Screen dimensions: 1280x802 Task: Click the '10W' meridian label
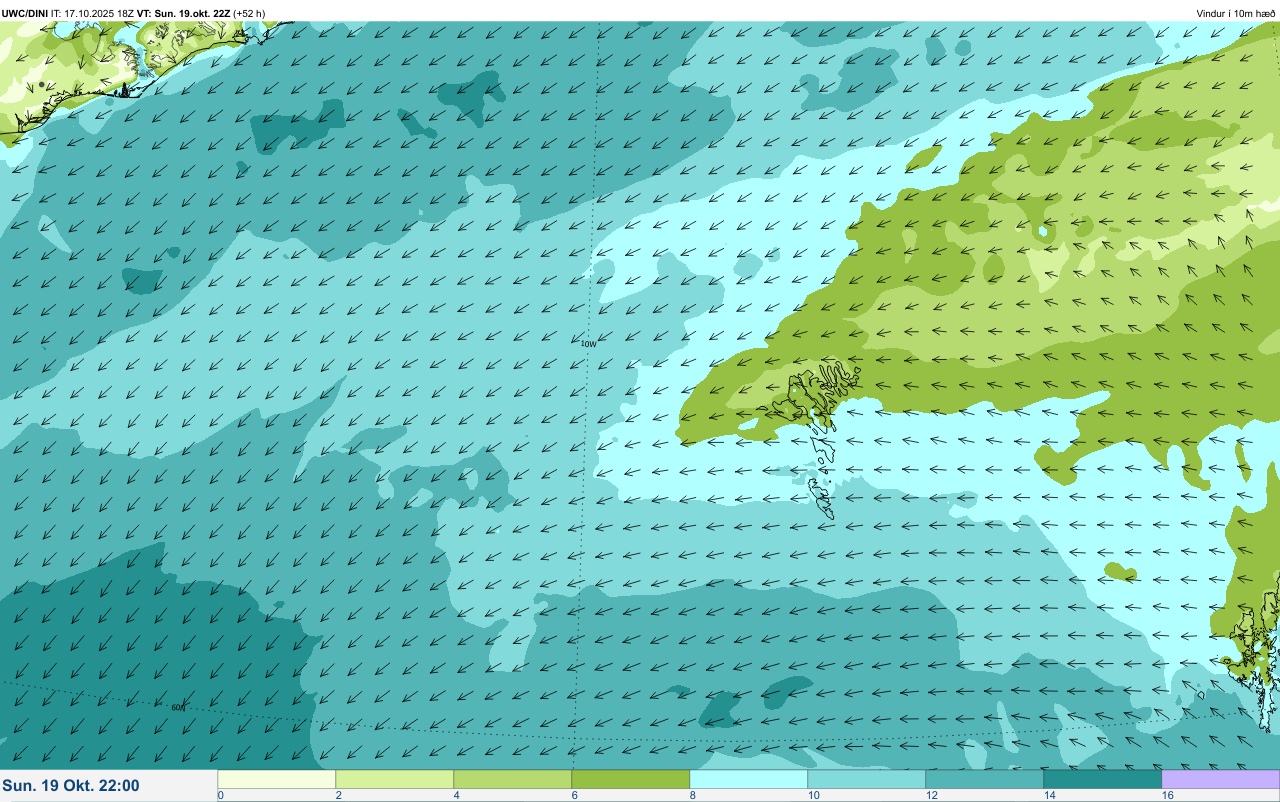coord(588,344)
